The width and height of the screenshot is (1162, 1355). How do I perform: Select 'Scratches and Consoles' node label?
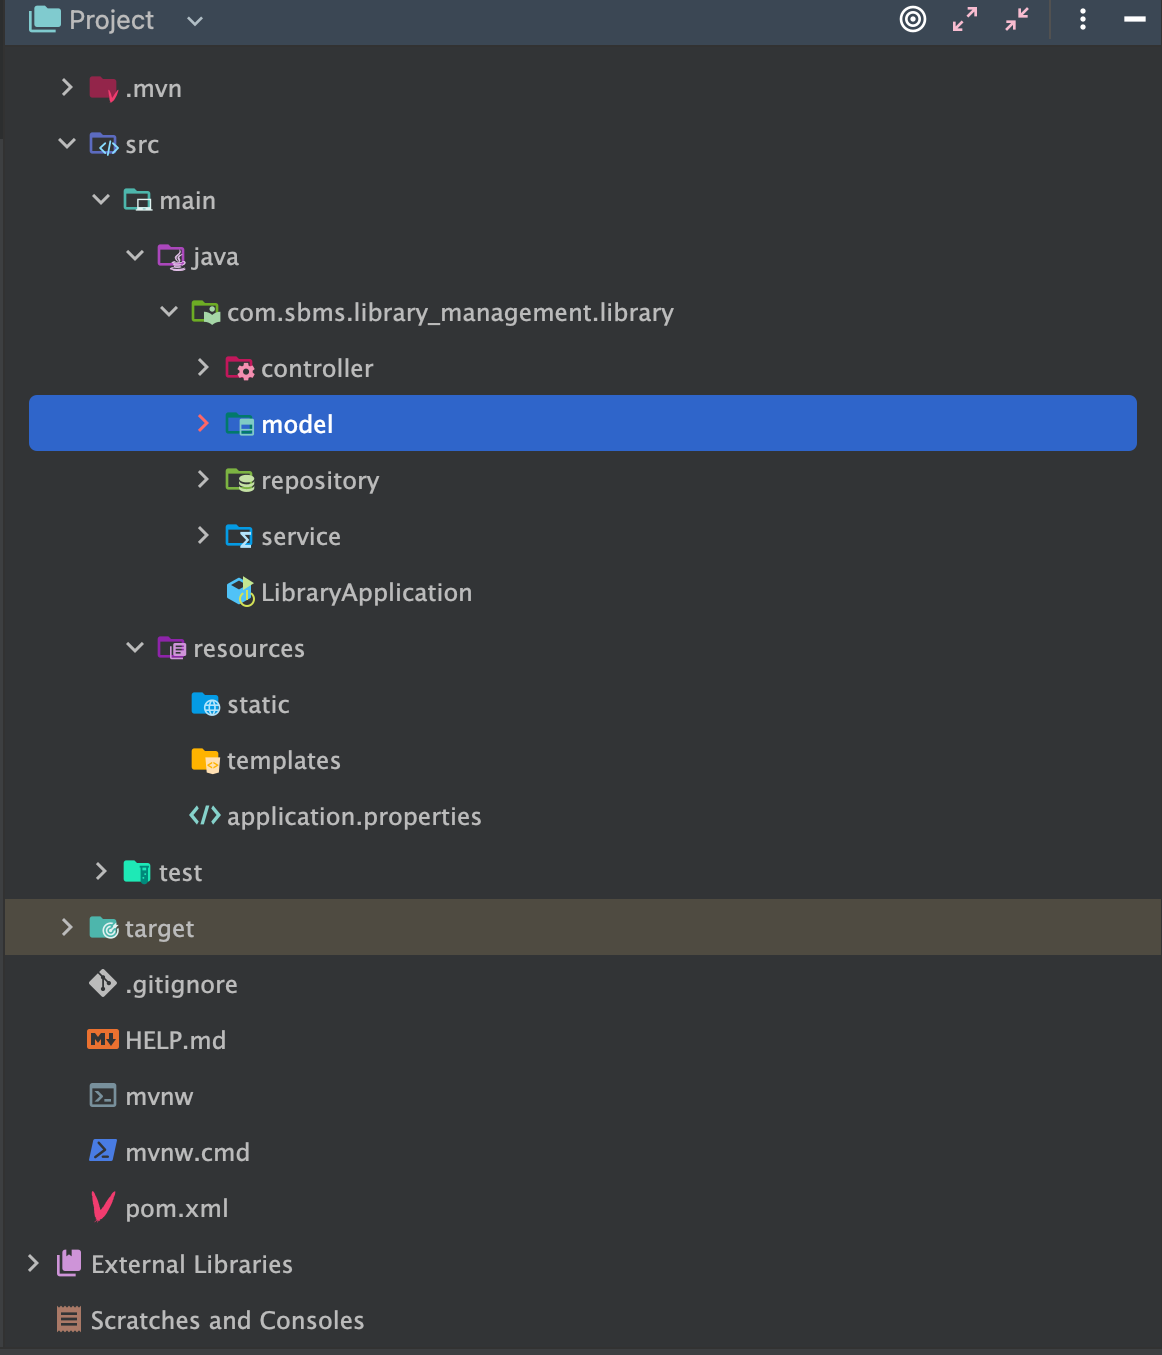coord(227,1321)
